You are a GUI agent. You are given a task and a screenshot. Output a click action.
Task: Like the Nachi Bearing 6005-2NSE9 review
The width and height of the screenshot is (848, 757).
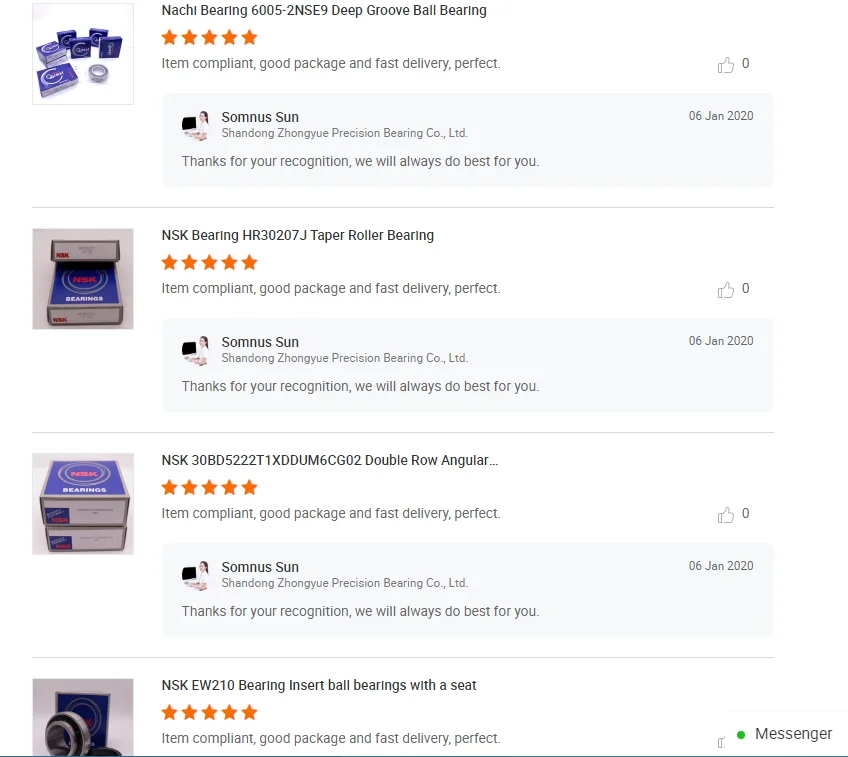coord(726,65)
